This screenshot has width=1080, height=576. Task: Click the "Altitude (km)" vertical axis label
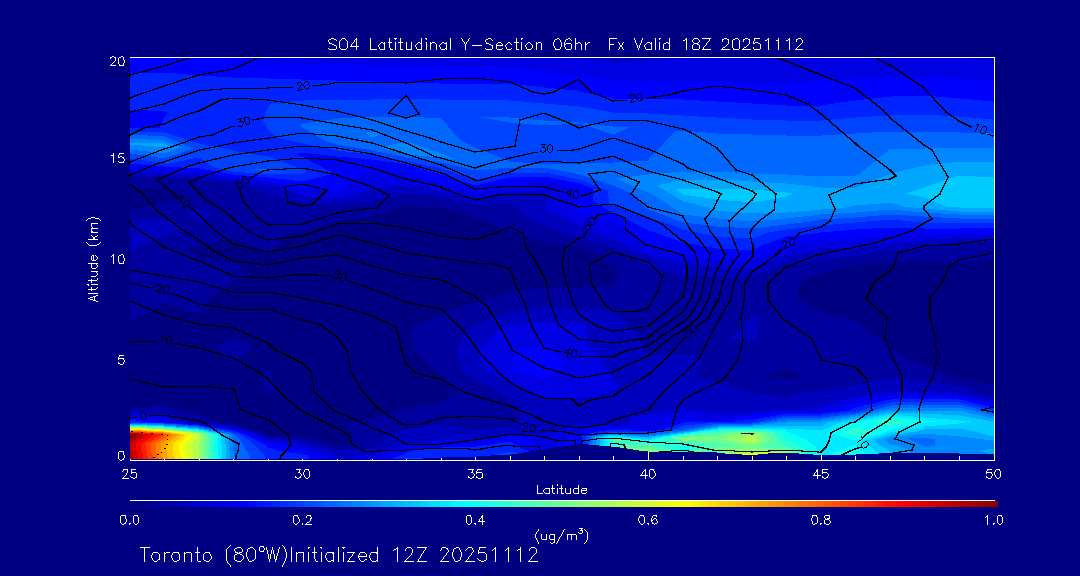click(x=94, y=259)
